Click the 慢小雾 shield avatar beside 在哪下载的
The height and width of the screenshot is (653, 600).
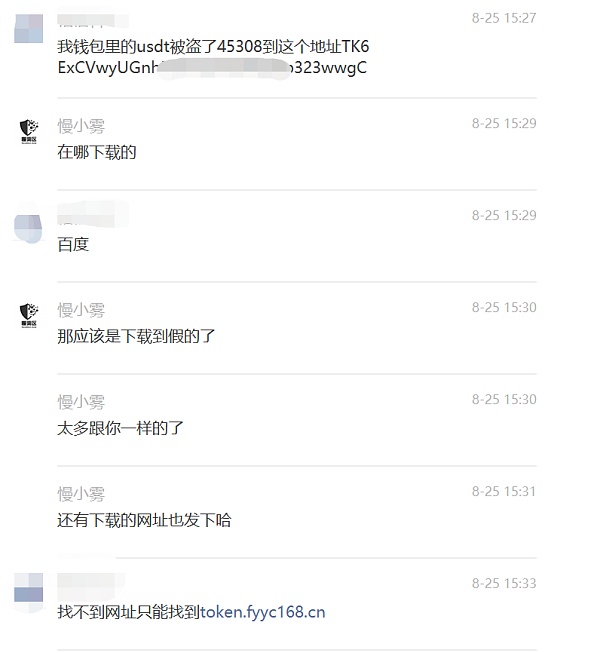pyautogui.click(x=29, y=131)
